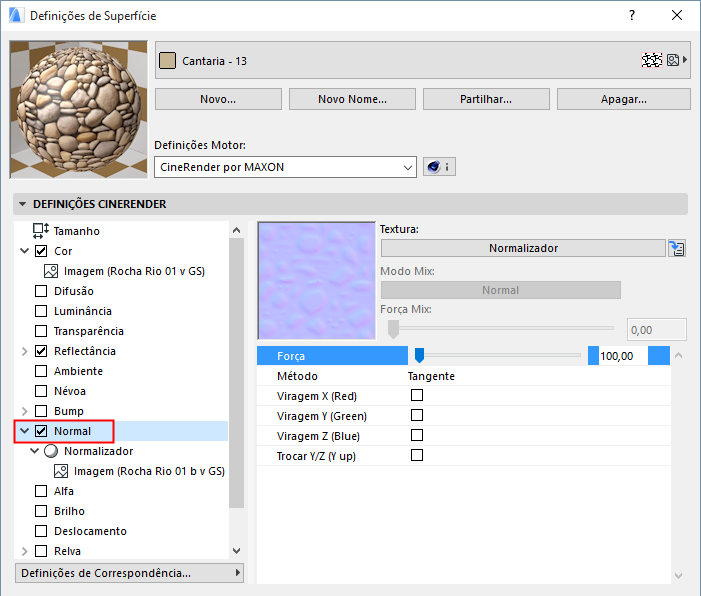
Task: Select image icon for Rocha Rio 01 v GS
Action: click(51, 271)
